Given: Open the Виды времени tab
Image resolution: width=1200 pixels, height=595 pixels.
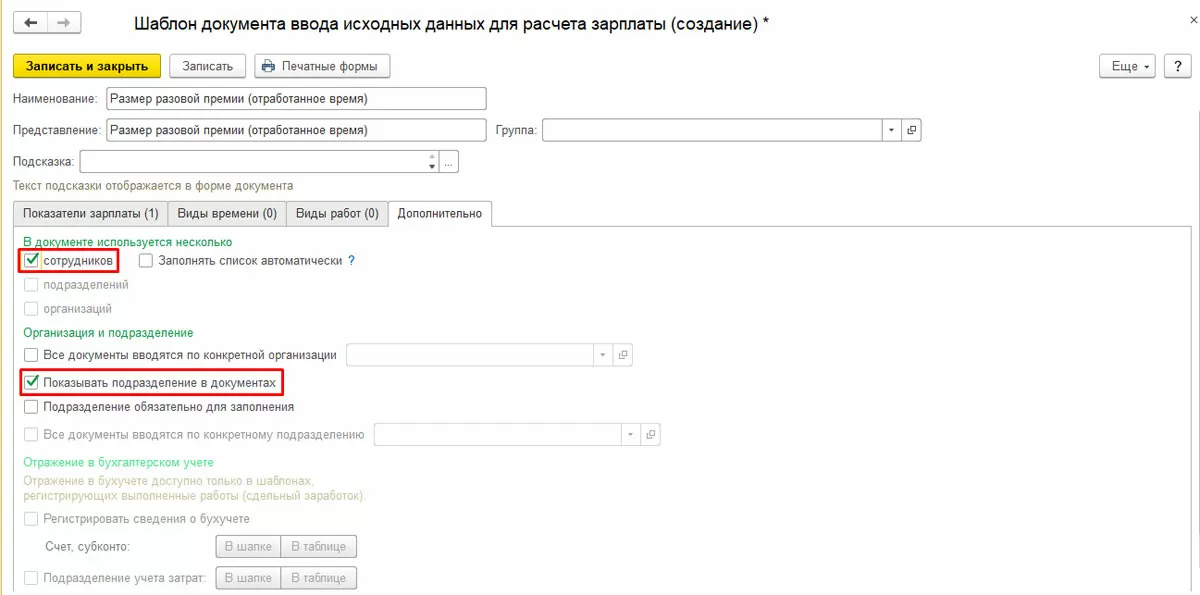Looking at the screenshot, I should [x=227, y=213].
